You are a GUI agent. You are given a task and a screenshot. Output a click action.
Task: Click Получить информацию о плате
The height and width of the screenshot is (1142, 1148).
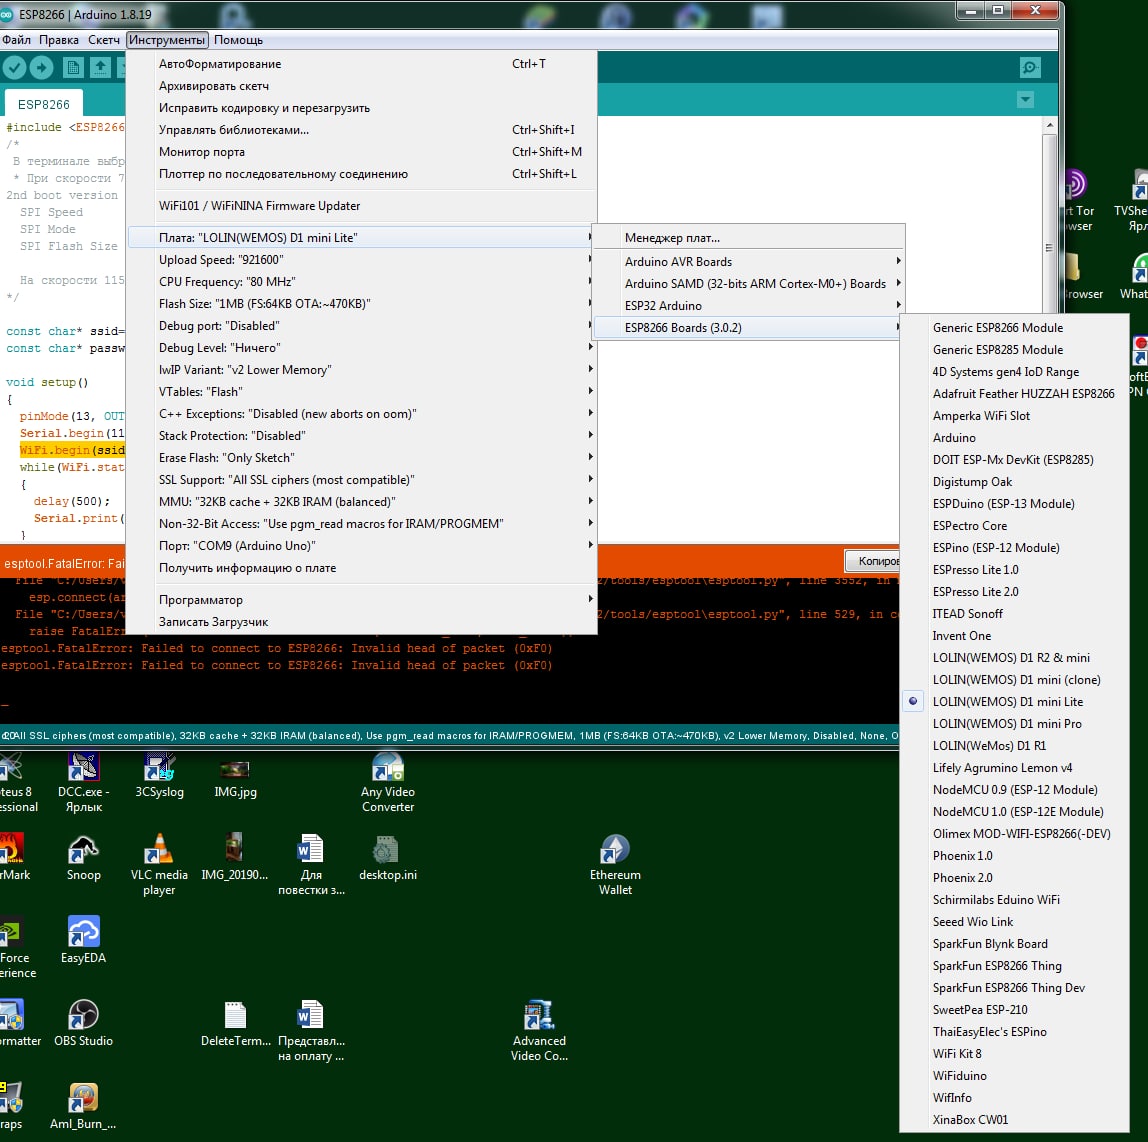pyautogui.click(x=362, y=567)
